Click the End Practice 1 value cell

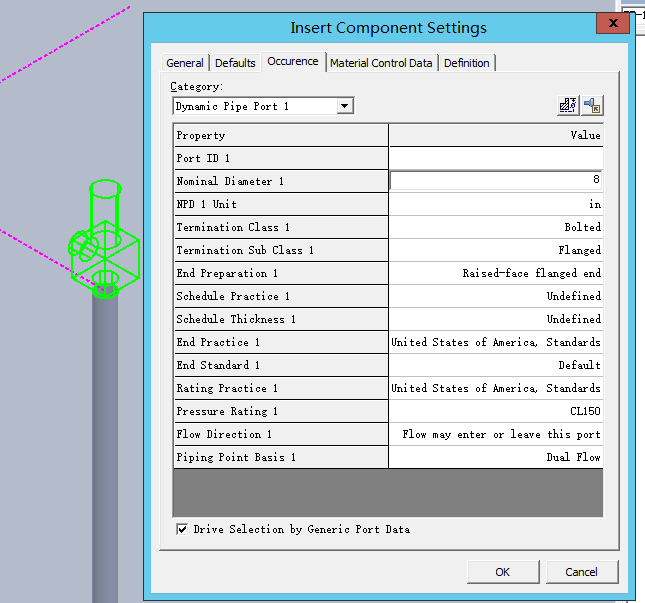tap(496, 342)
